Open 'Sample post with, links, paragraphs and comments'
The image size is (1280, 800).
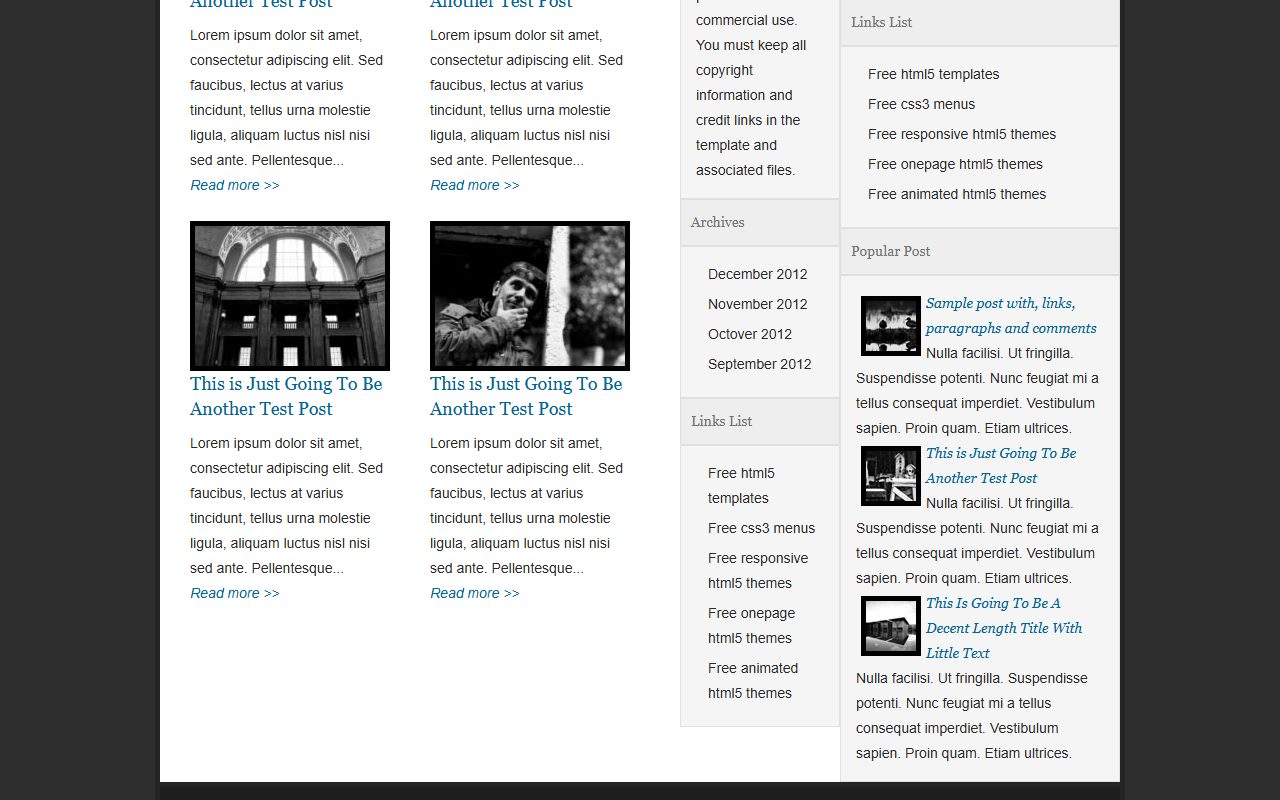pyautogui.click(x=1011, y=316)
